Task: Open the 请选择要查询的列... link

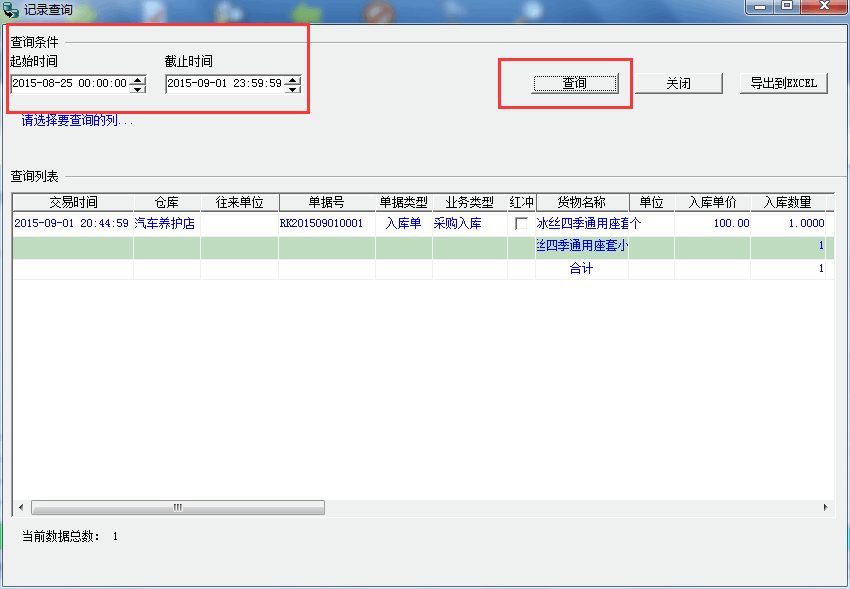Action: (78, 120)
